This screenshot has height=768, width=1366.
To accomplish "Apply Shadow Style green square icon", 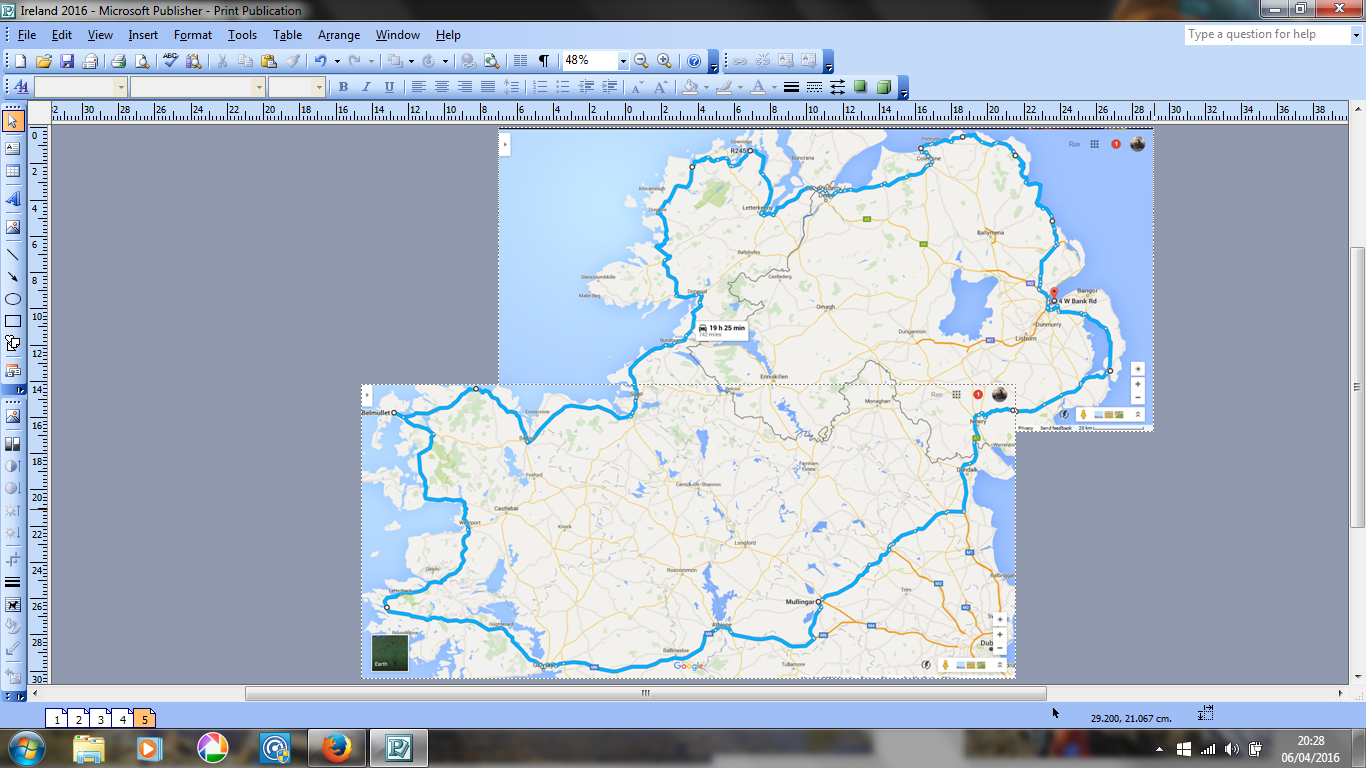I will click(860, 87).
